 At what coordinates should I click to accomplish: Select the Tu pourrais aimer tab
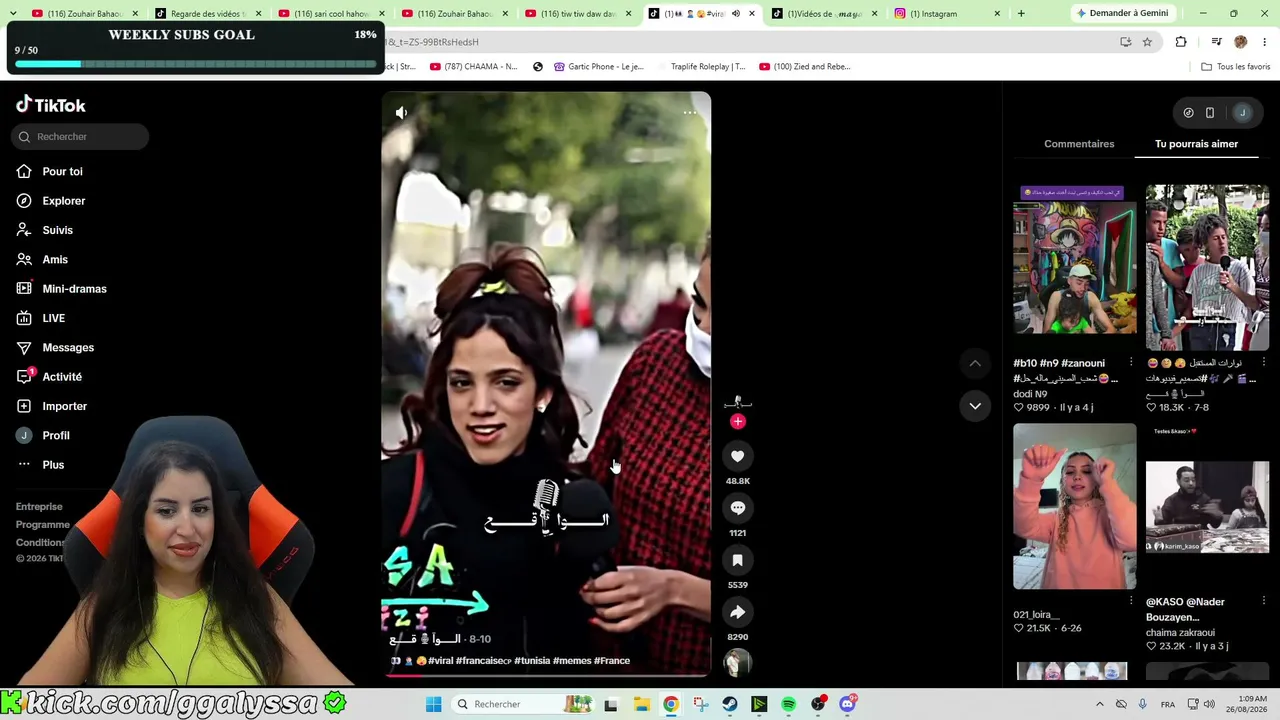pyautogui.click(x=1196, y=144)
